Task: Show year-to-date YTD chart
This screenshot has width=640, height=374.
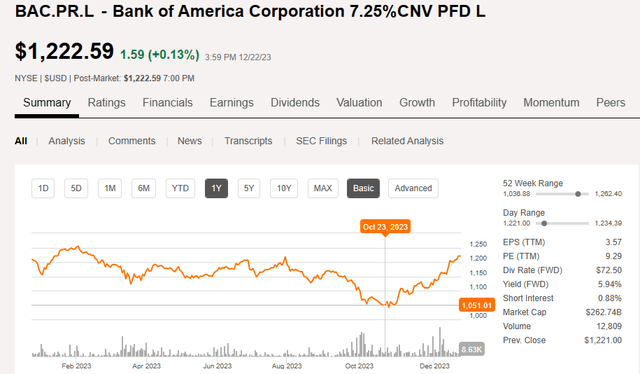Action: click(180, 188)
